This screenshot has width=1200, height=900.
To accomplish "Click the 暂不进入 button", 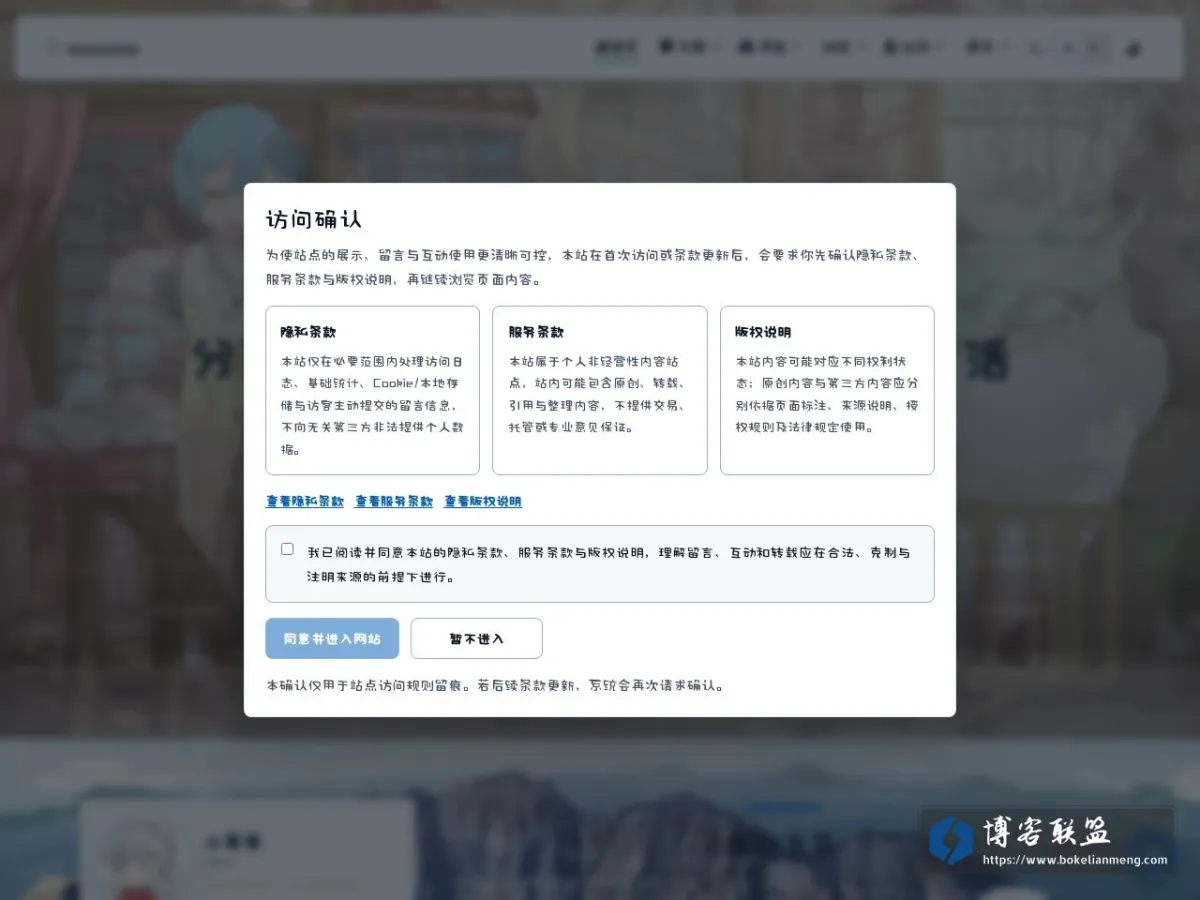I will point(477,638).
